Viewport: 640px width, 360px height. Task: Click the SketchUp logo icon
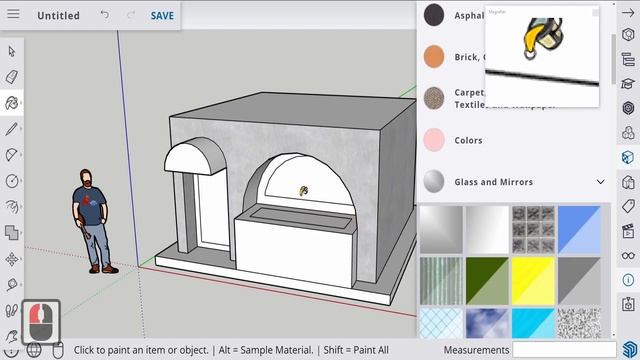point(630,349)
